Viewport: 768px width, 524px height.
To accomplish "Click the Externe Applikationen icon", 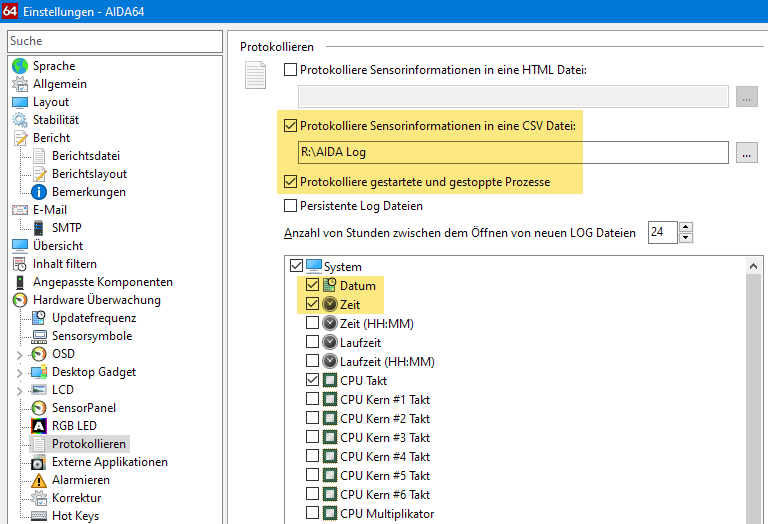I will (39, 462).
